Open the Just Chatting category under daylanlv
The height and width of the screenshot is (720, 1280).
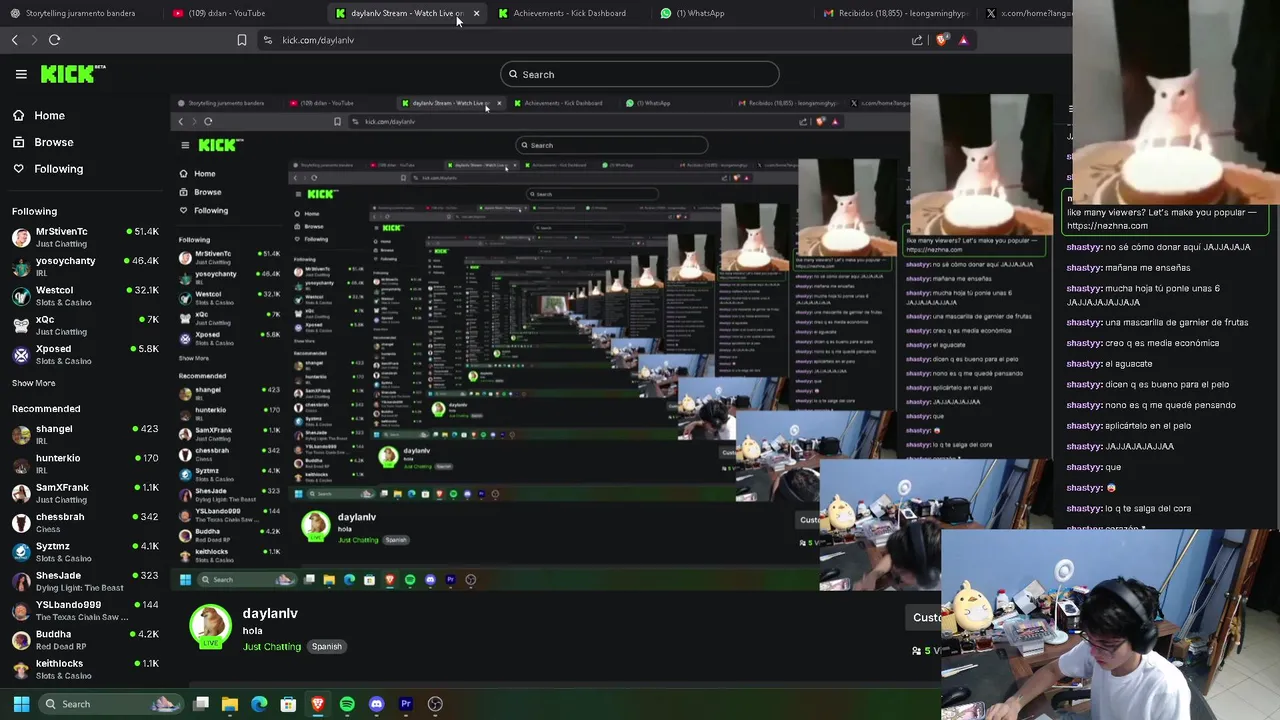pyautogui.click(x=272, y=647)
